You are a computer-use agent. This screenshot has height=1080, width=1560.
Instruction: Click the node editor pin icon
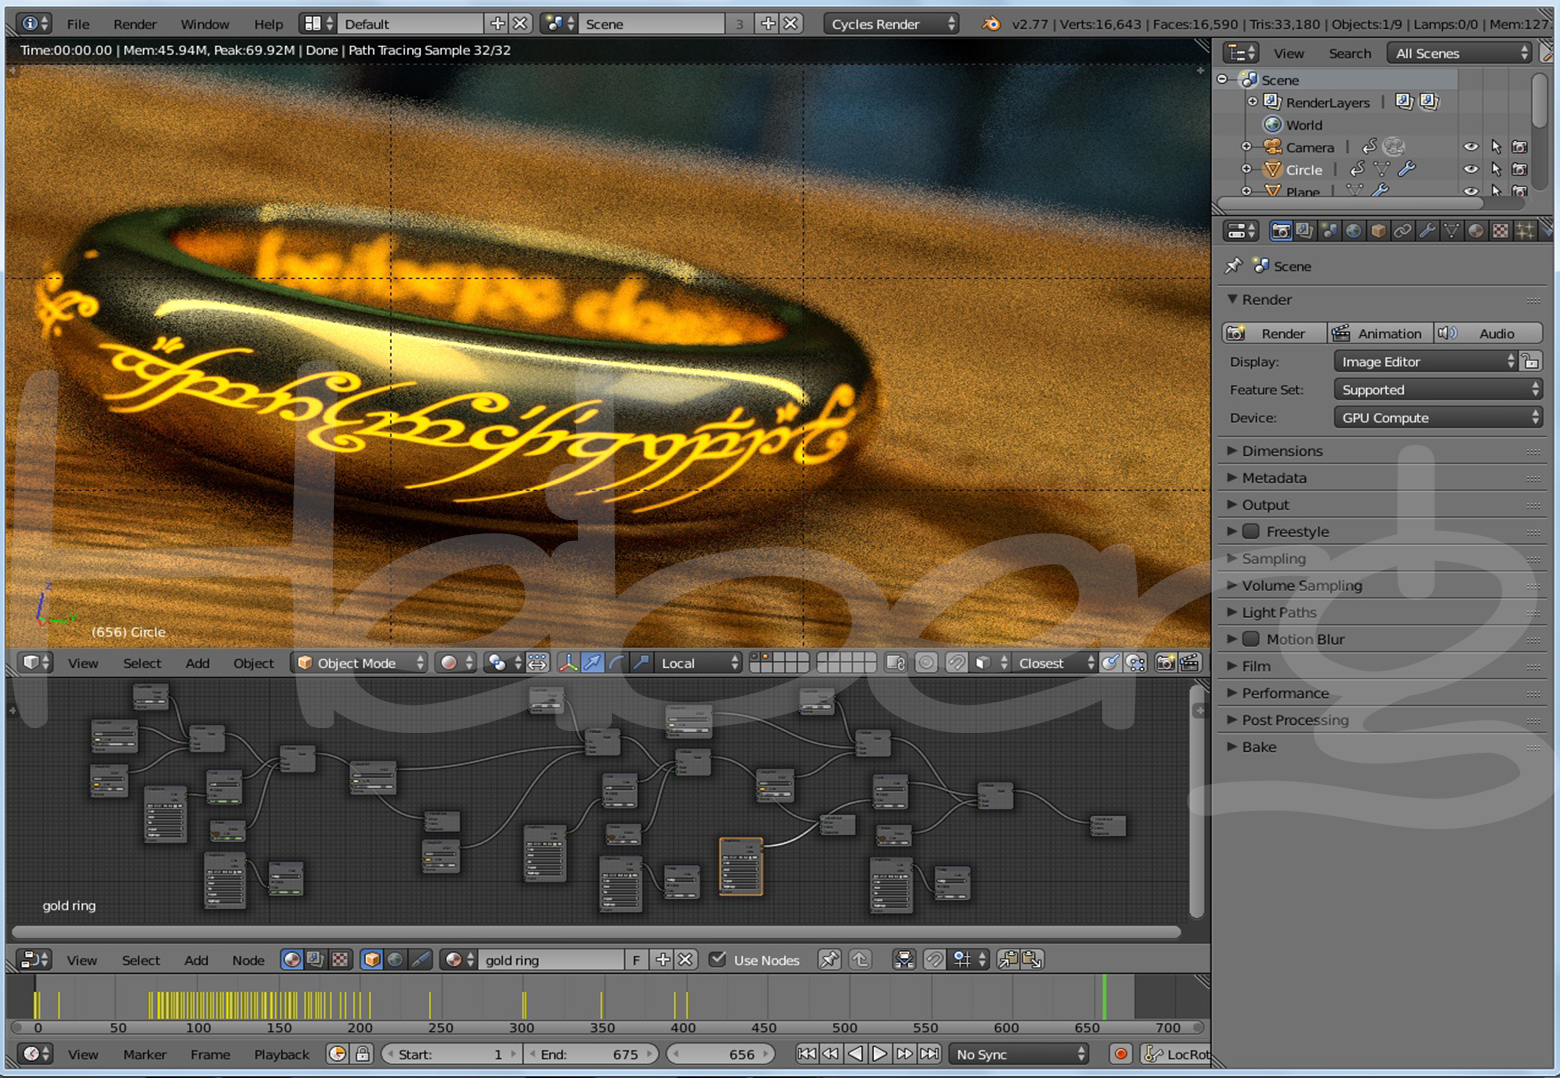coord(829,960)
